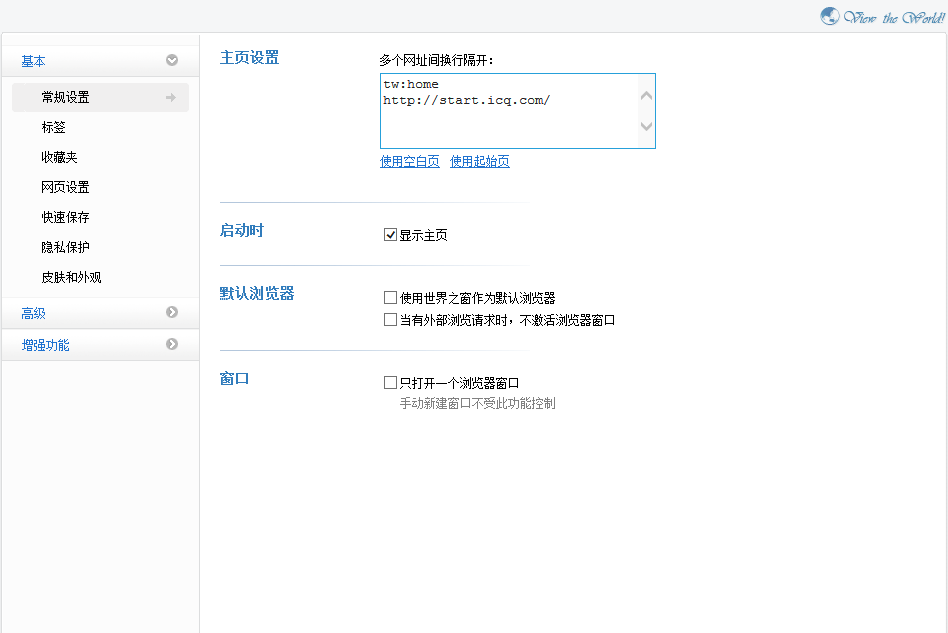Expand the 高级 section arrow

point(172,312)
